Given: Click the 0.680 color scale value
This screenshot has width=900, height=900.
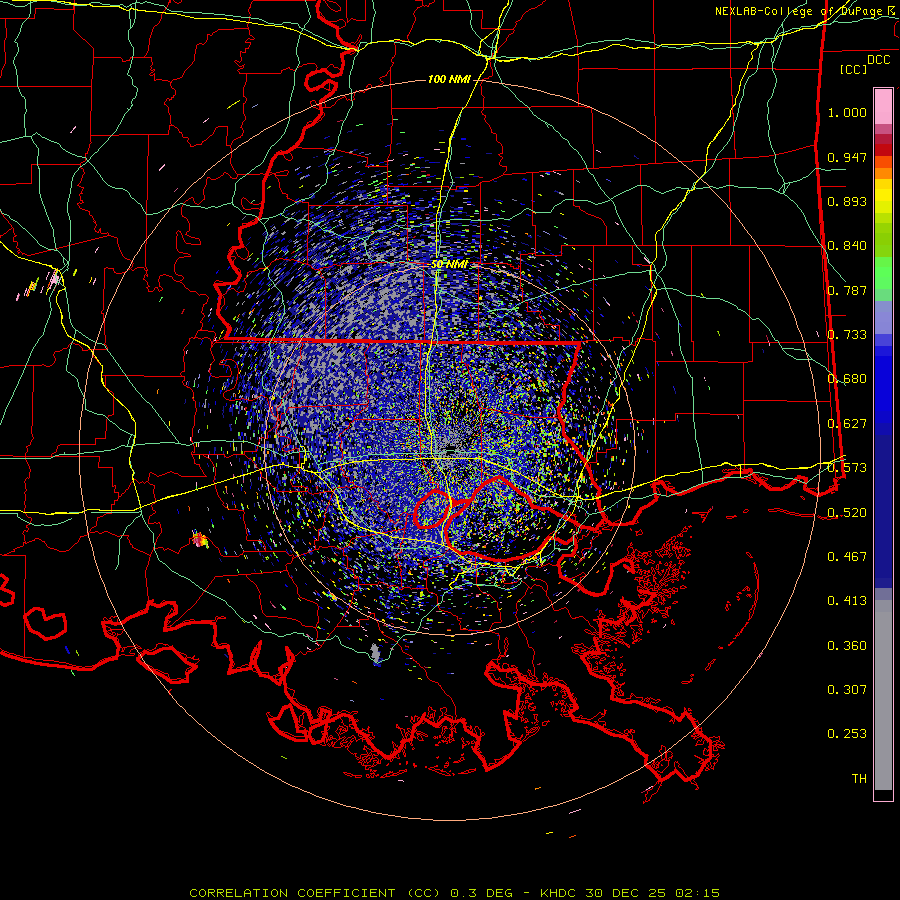Looking at the screenshot, I should pos(847,379).
